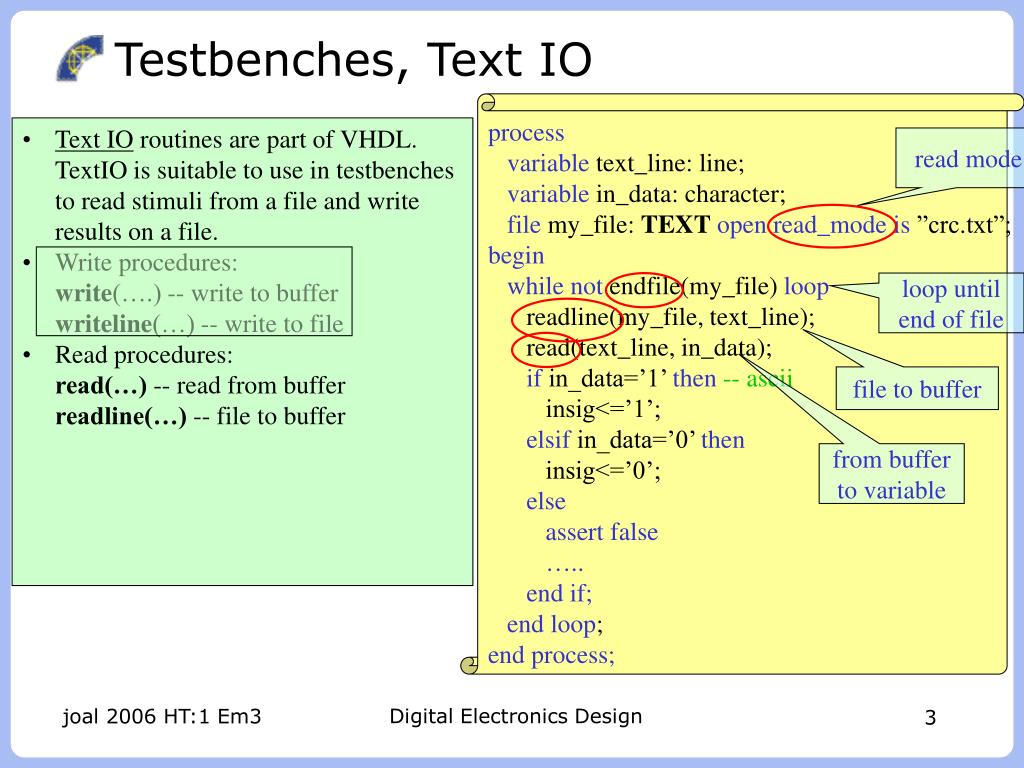Click the circled "read_mode" keyword in the code
This screenshot has width=1024, height=768.
point(829,225)
